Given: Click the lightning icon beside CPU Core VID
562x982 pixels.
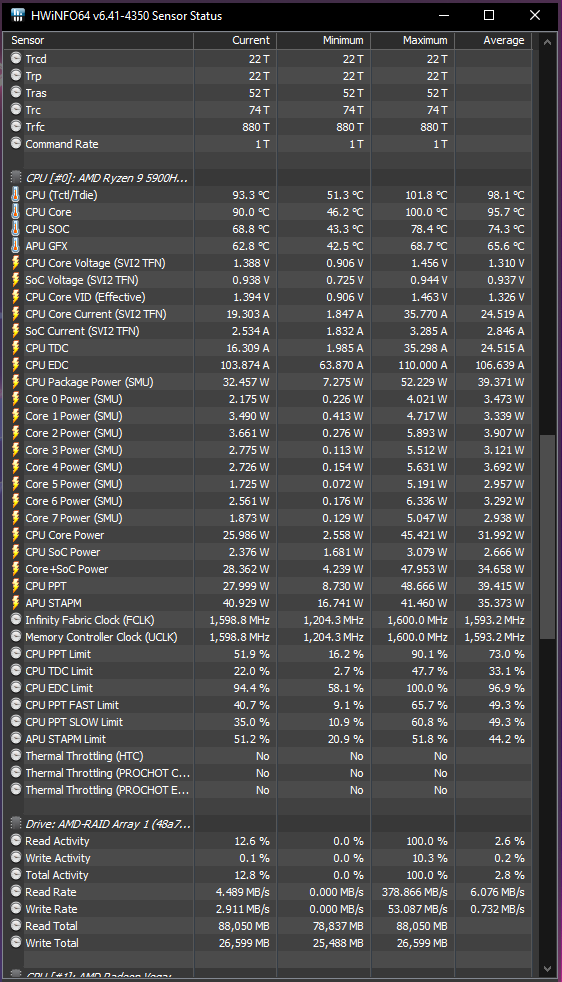Looking at the screenshot, I should [x=16, y=297].
